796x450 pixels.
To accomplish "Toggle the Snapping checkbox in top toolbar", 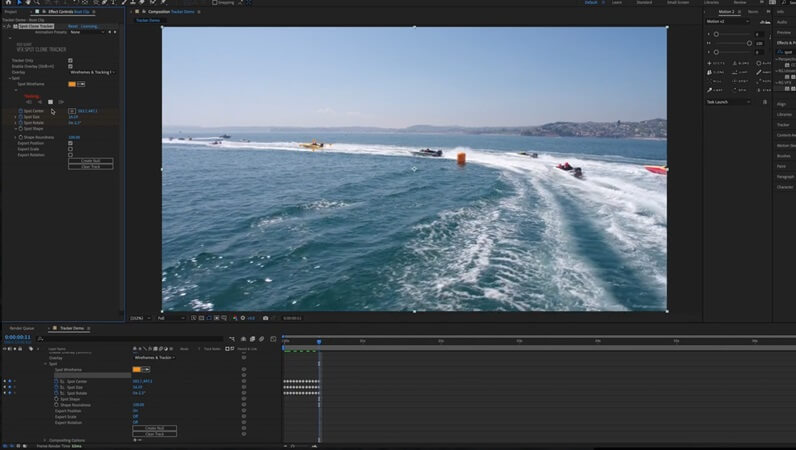I will point(215,2).
